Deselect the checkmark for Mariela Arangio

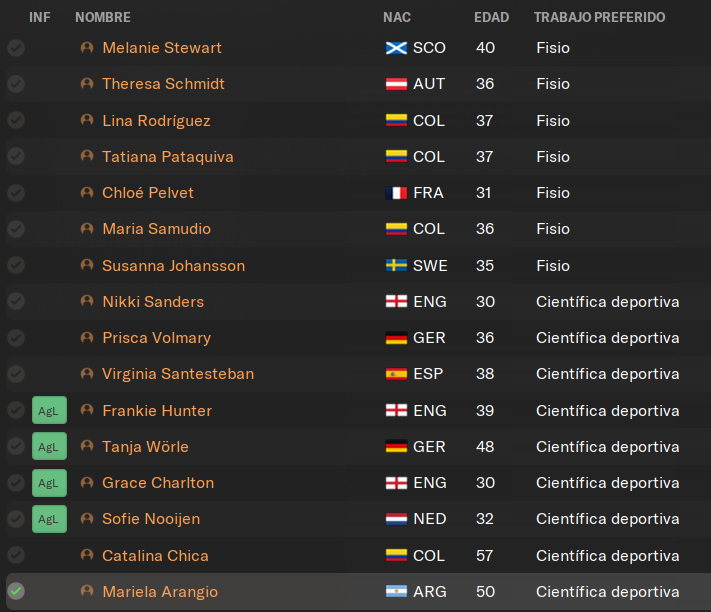pos(16,592)
